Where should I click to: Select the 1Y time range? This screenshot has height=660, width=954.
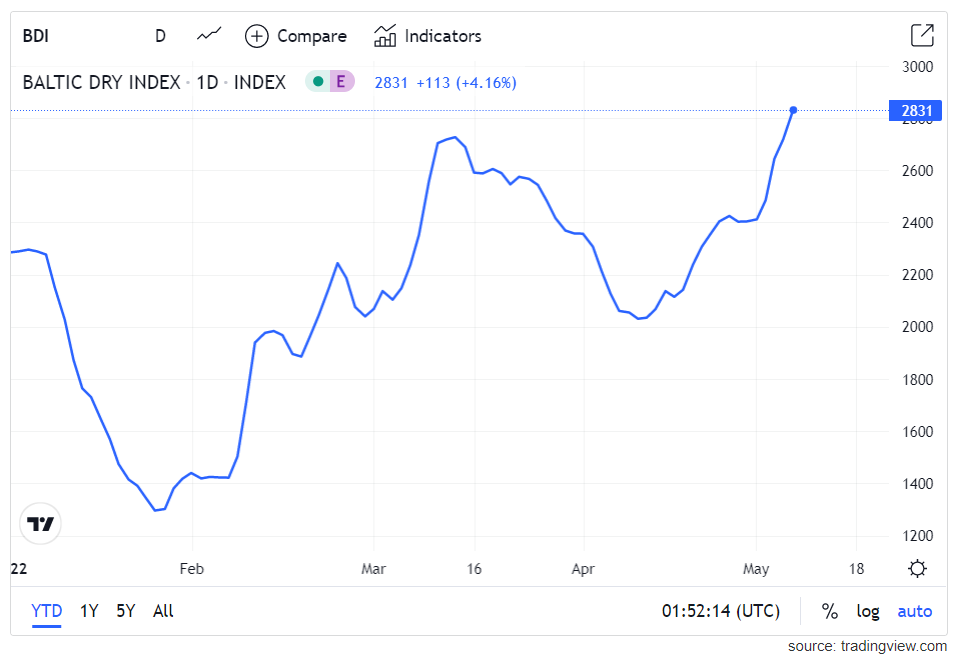(89, 611)
